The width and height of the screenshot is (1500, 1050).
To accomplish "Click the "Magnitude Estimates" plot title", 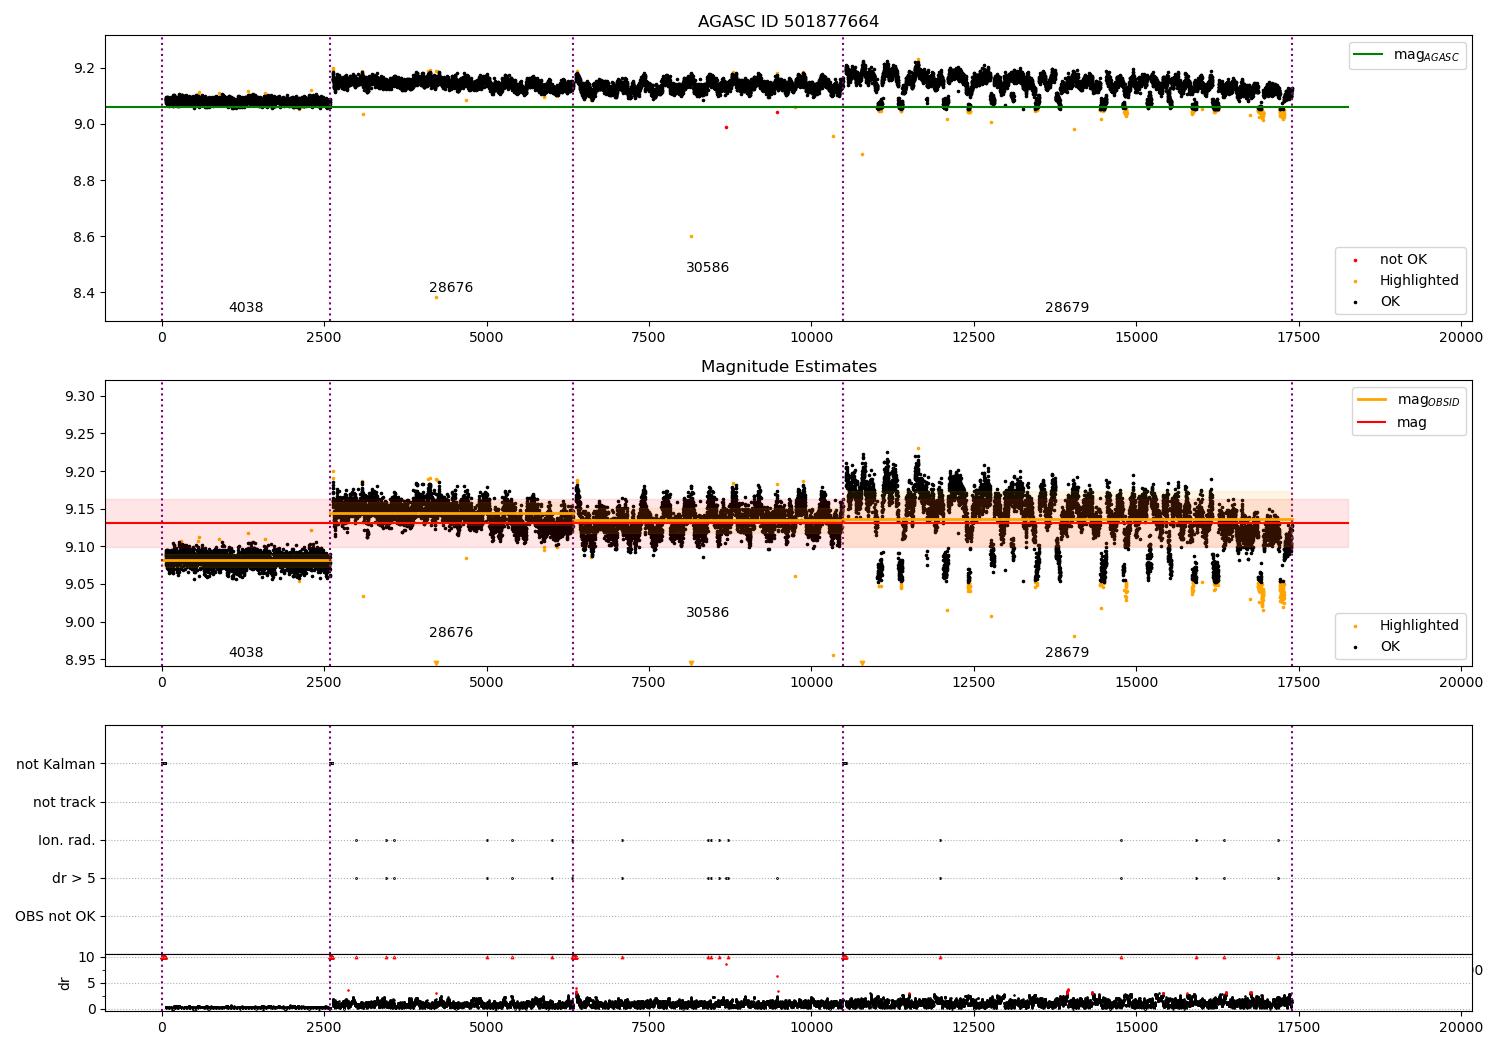I will (788, 367).
